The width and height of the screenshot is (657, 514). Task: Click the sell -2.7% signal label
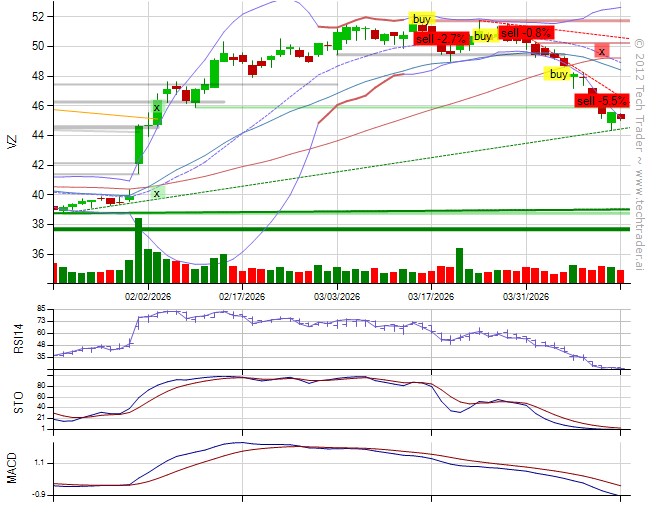(x=441, y=40)
